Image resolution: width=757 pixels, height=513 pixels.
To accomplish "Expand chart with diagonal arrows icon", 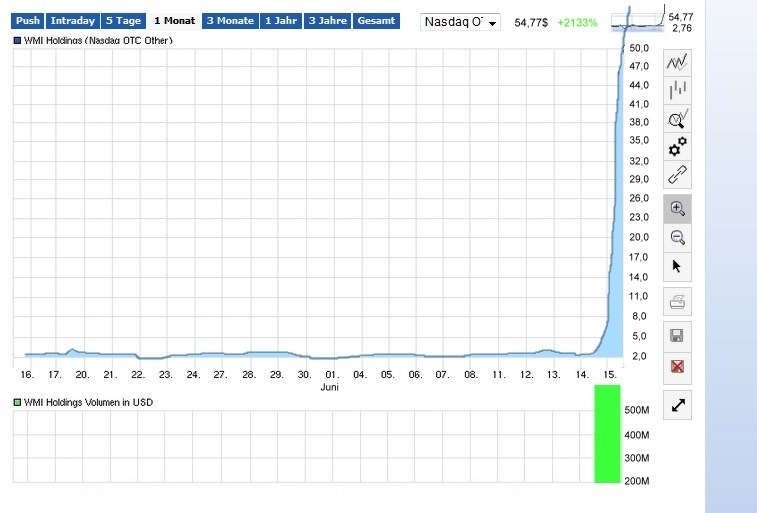I will click(677, 405).
